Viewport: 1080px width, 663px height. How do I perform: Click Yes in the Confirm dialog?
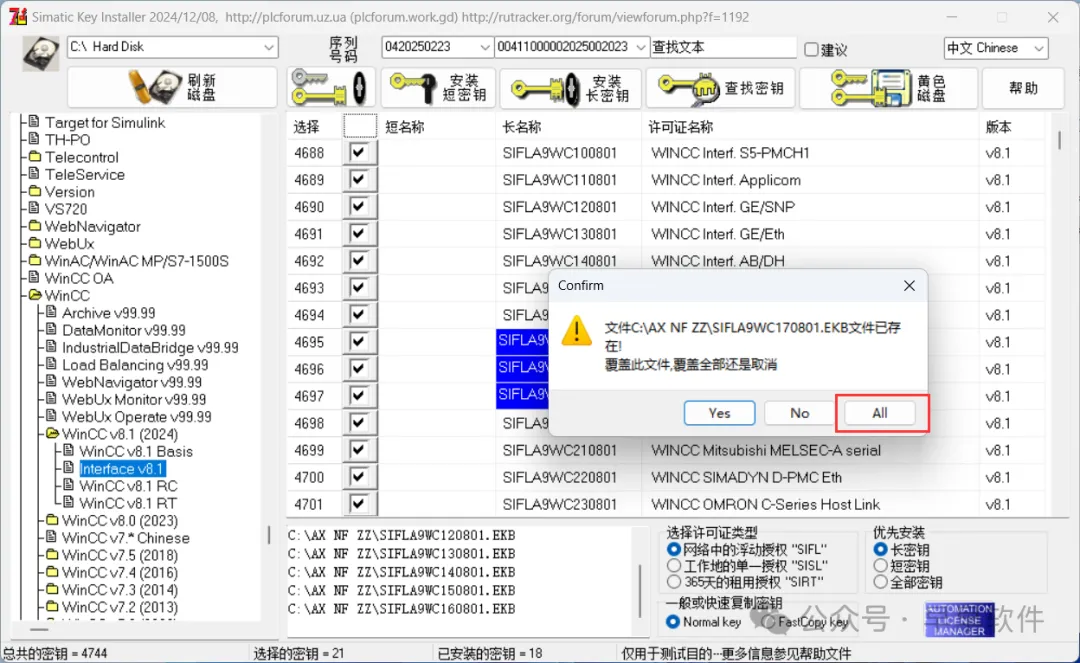pyautogui.click(x=719, y=413)
